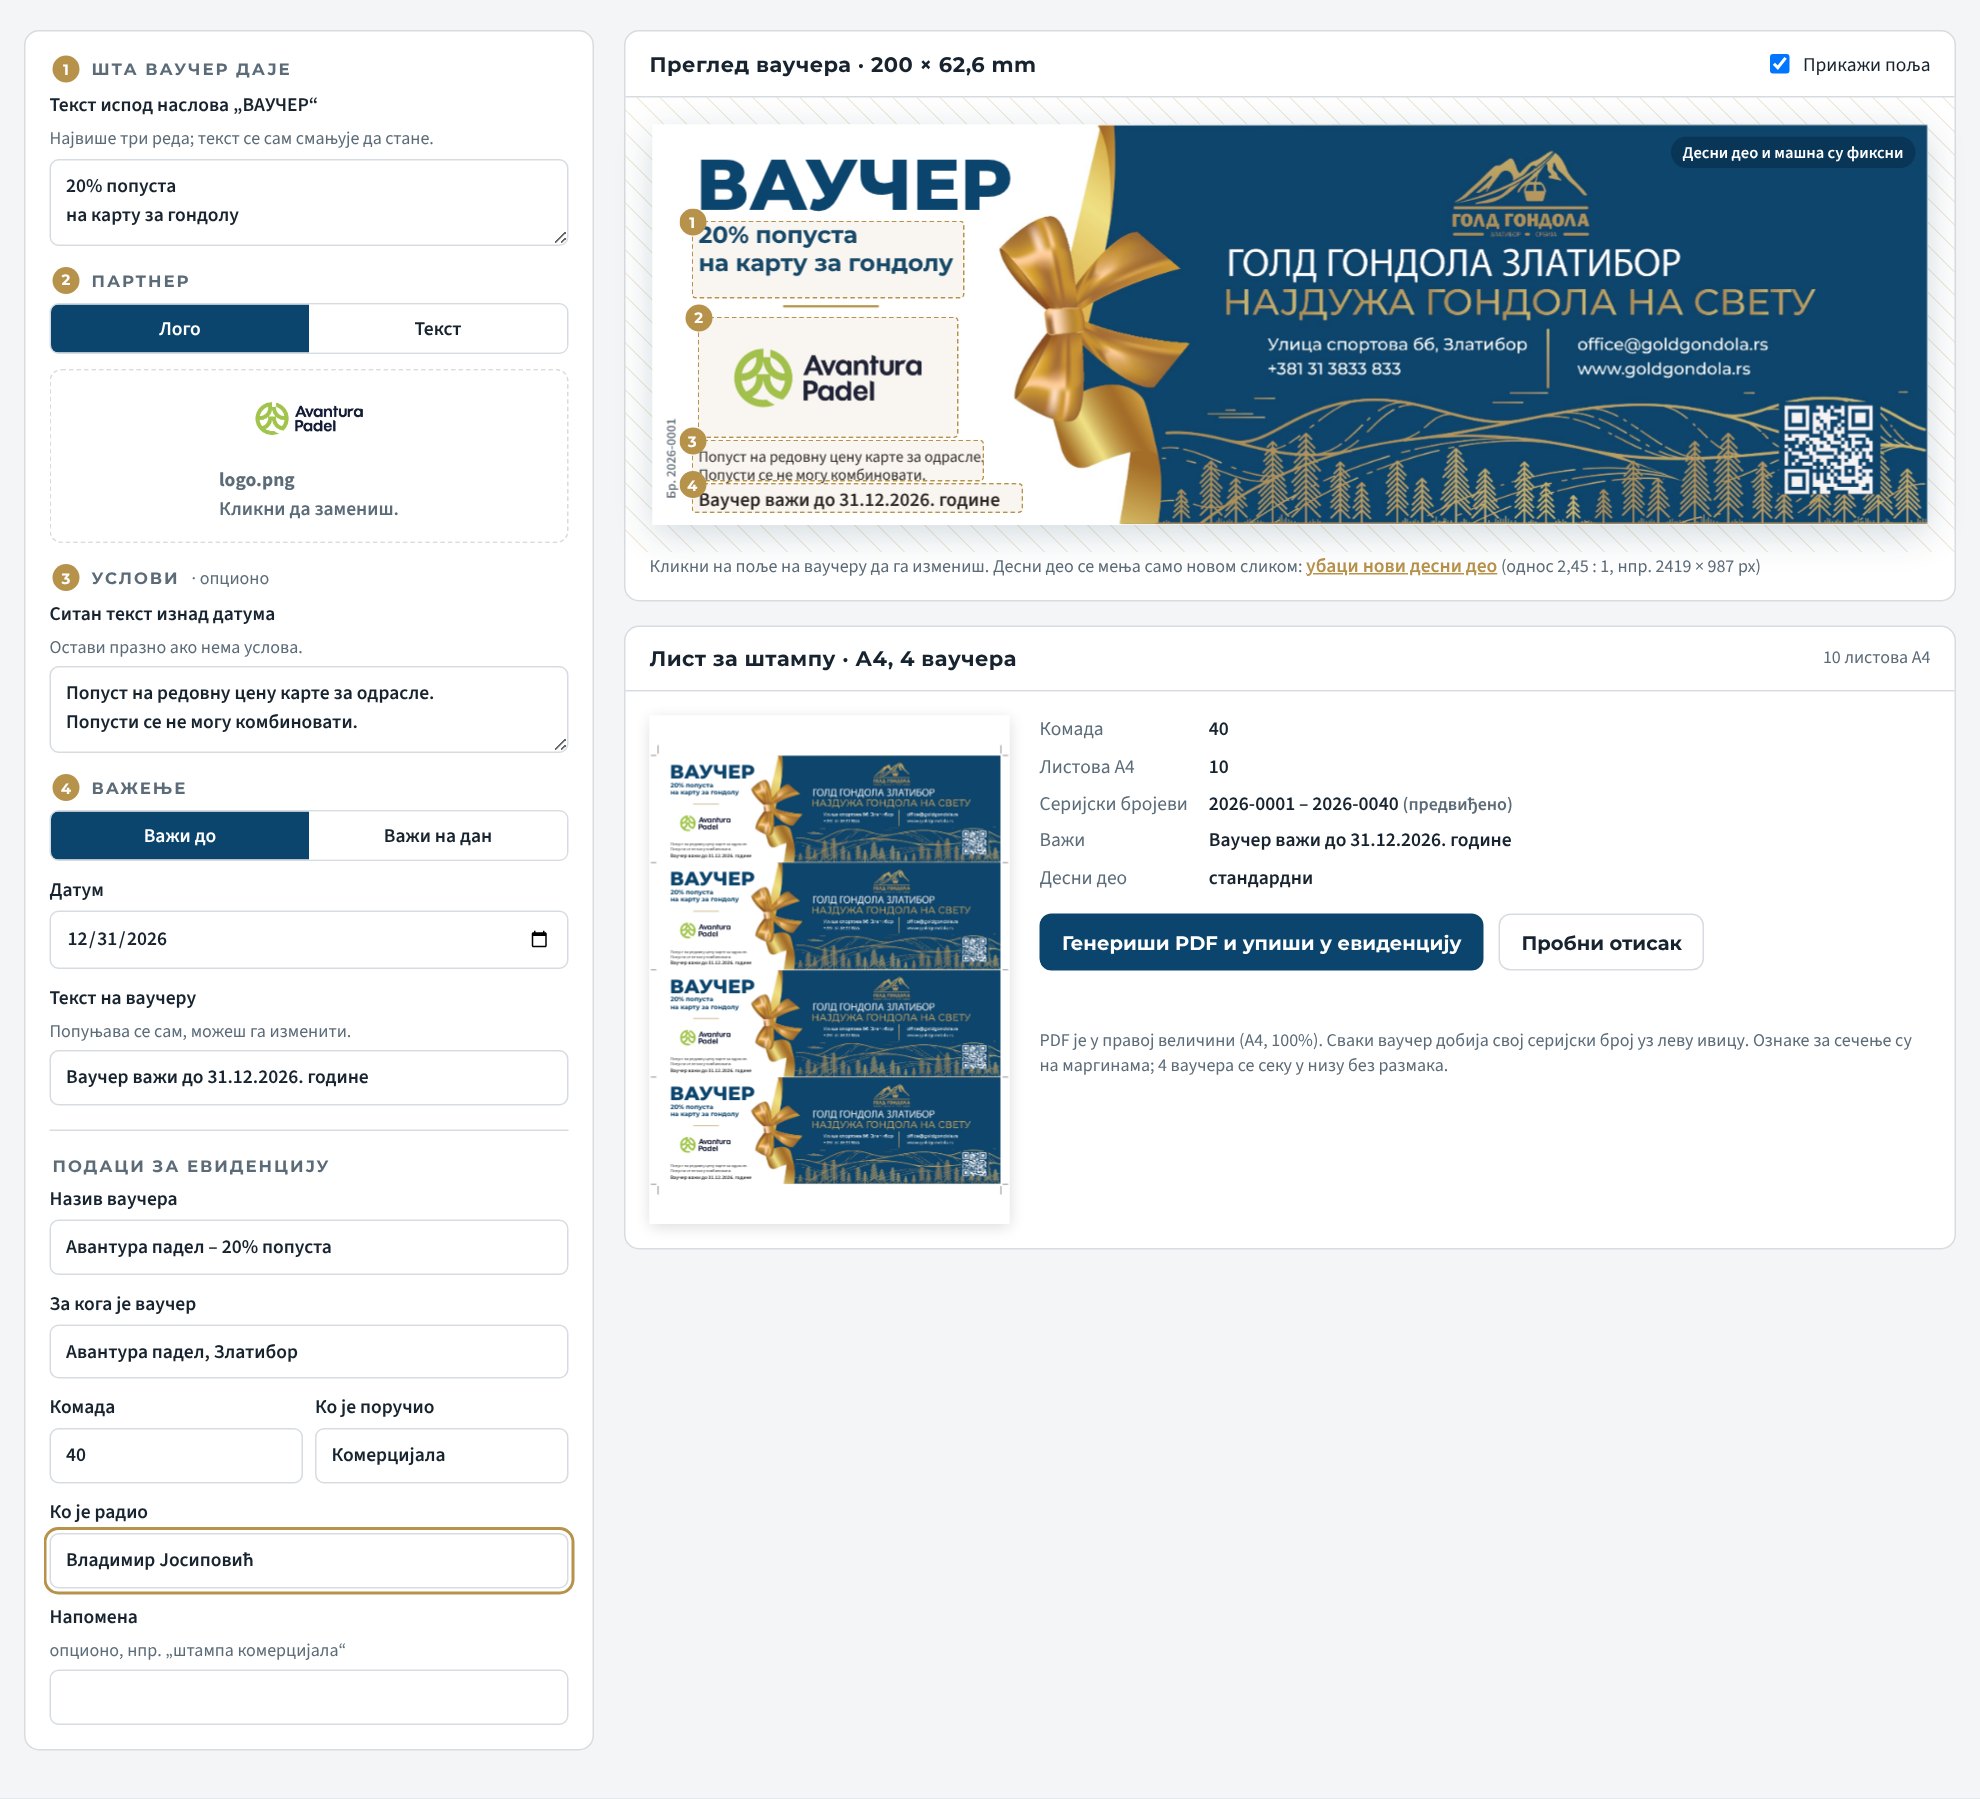Click the За кога је ваучер input
This screenshot has height=1799, width=1980.
click(x=309, y=1352)
